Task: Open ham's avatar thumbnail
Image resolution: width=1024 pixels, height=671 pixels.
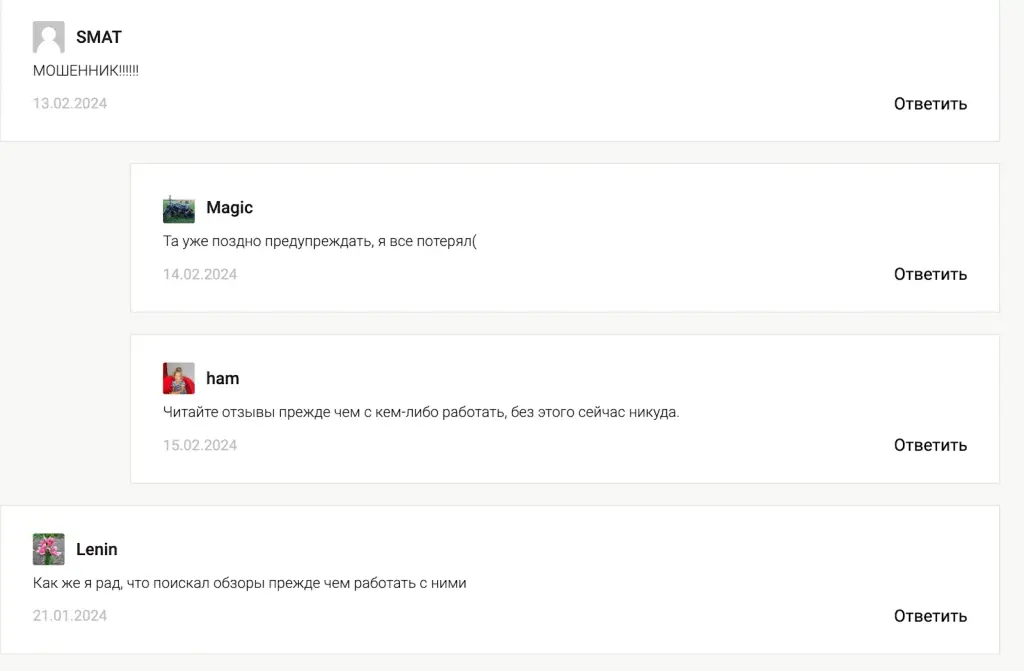Action: [178, 378]
